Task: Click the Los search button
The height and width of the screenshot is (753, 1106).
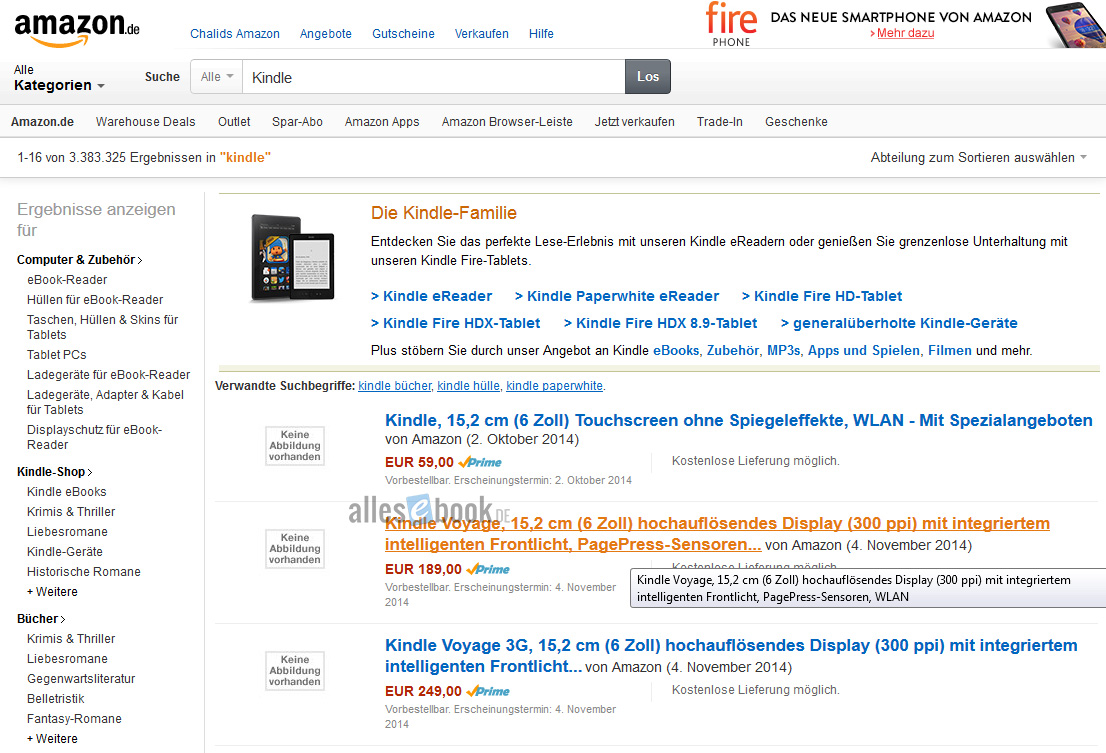Action: [x=648, y=77]
